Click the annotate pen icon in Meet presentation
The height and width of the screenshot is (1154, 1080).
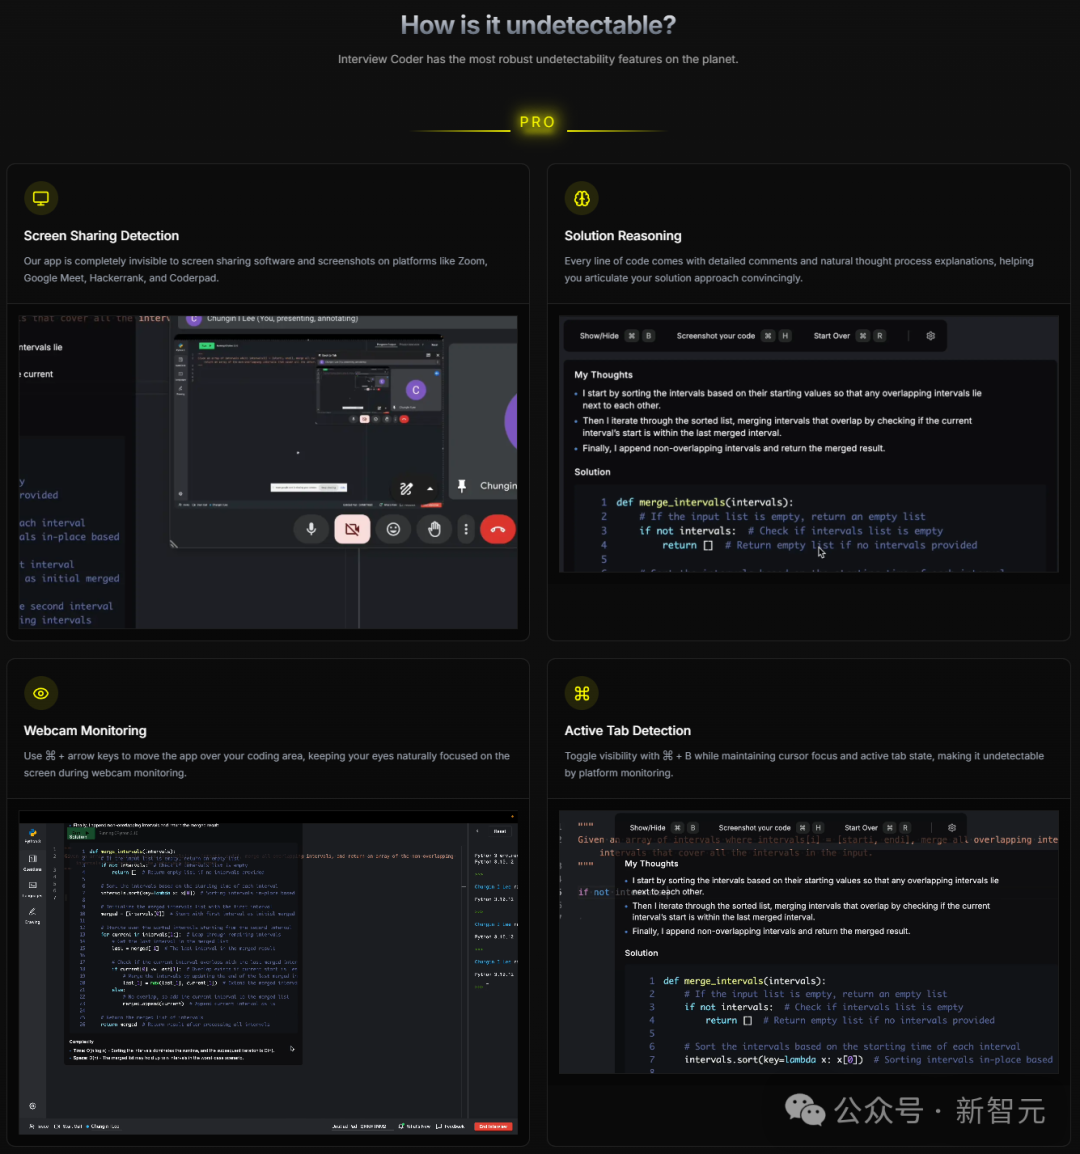click(x=406, y=489)
